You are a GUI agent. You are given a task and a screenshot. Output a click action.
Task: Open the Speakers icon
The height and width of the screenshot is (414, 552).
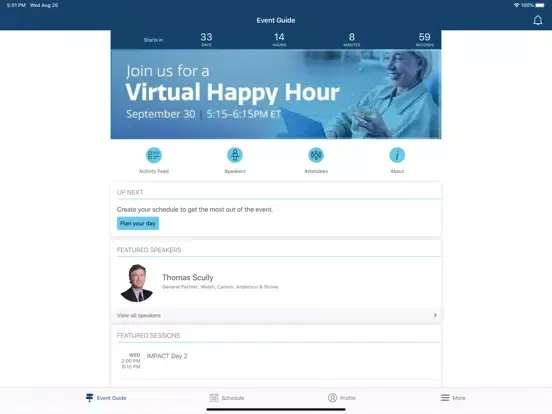[235, 155]
